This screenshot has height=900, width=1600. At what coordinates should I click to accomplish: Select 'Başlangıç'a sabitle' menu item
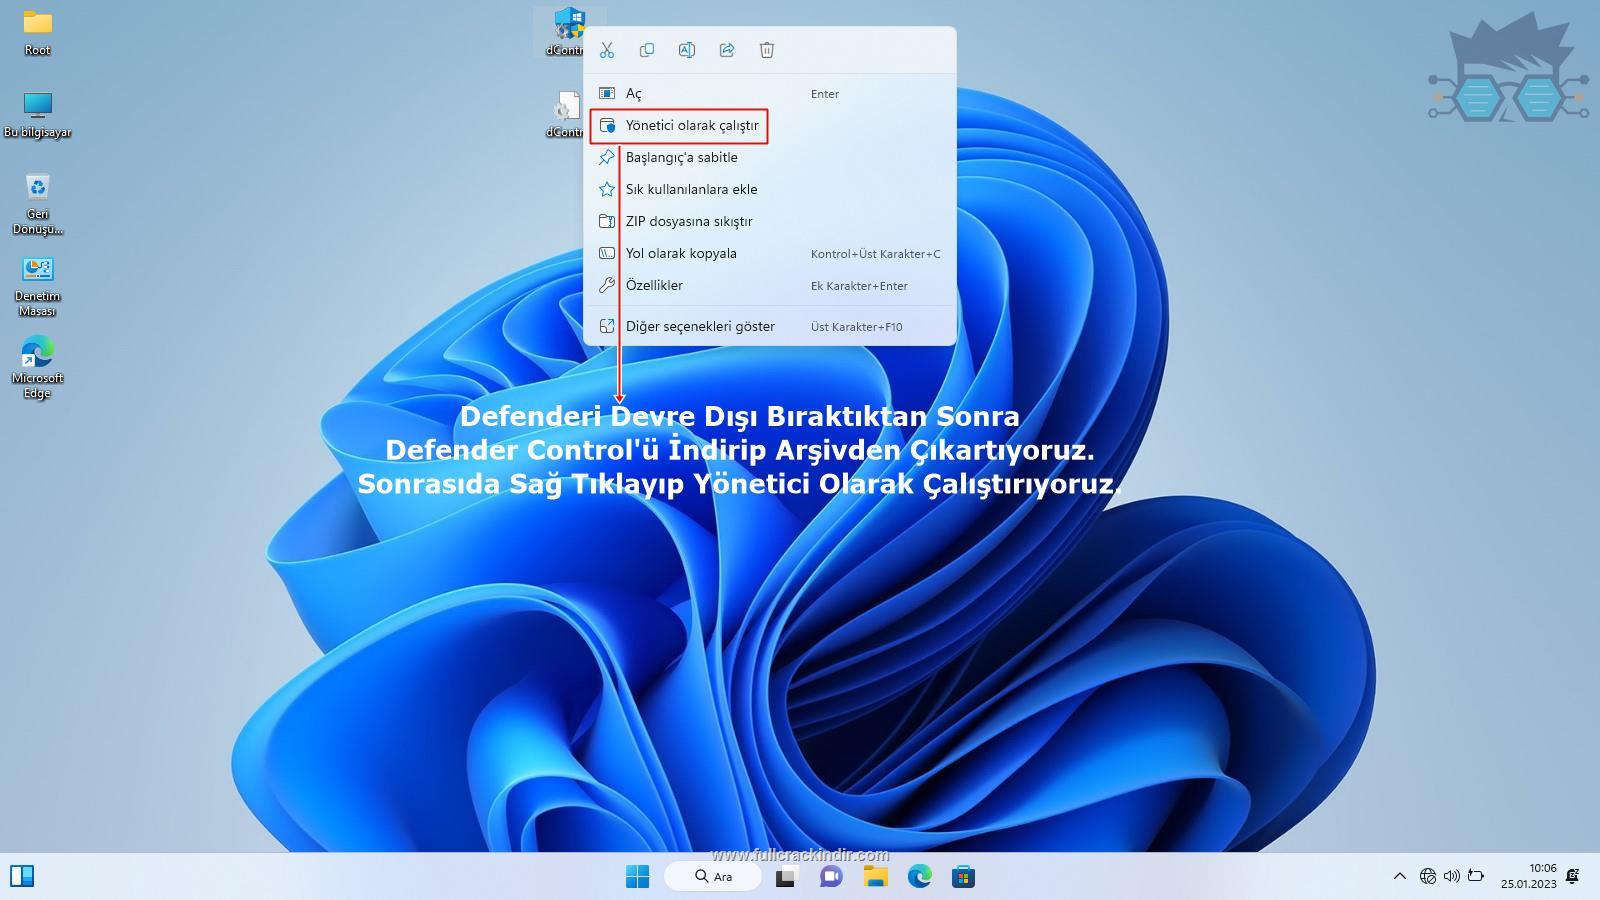click(770, 157)
